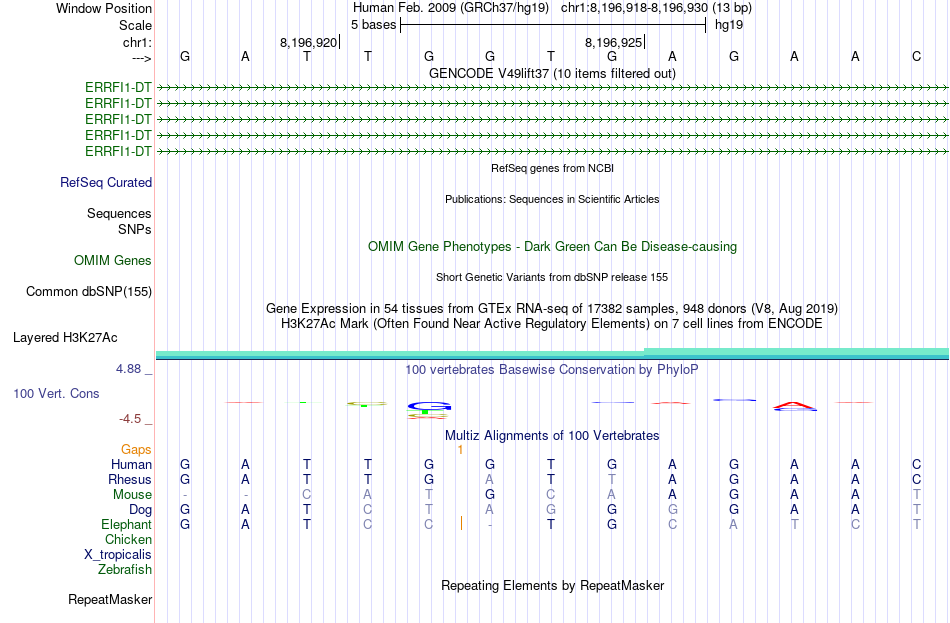This screenshot has height=623, width=950.
Task: Click the Human Feb. 2009 (GRCh37/hg19) title
Action: point(451,8)
